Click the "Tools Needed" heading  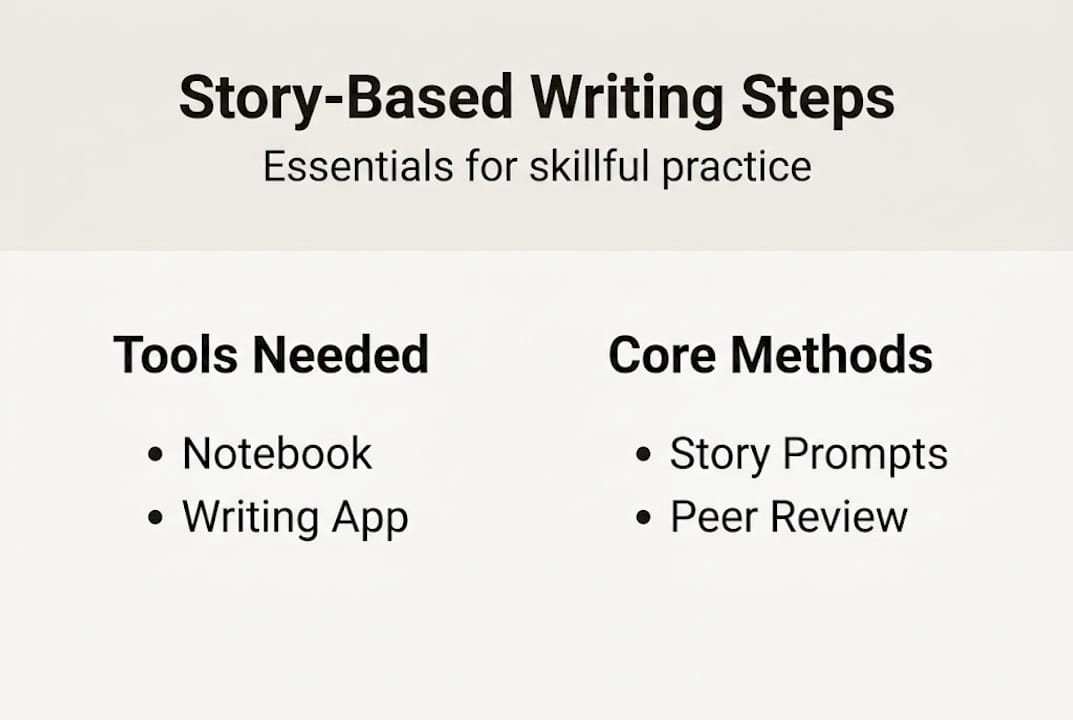(271, 355)
